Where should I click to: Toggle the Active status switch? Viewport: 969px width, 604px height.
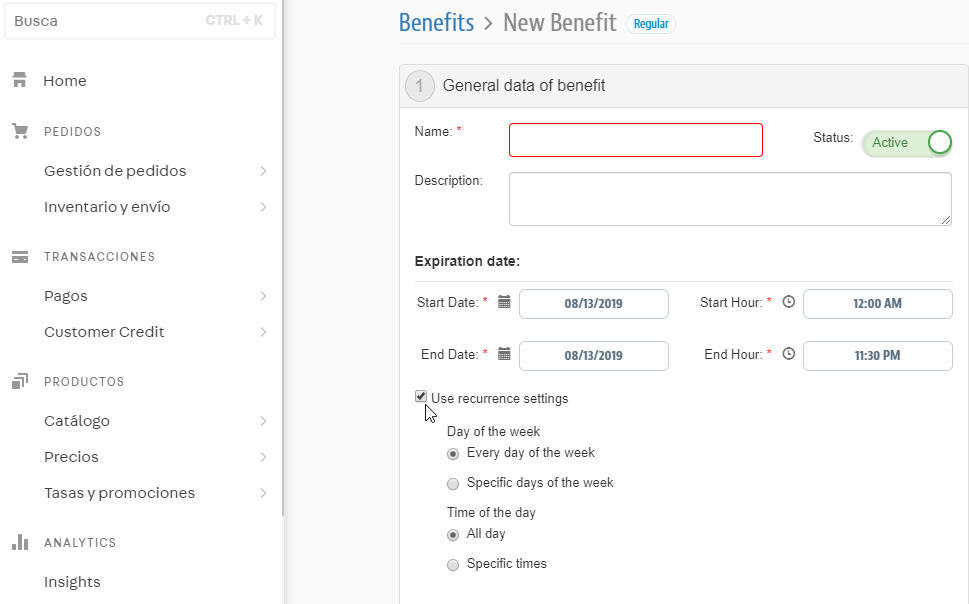(907, 143)
